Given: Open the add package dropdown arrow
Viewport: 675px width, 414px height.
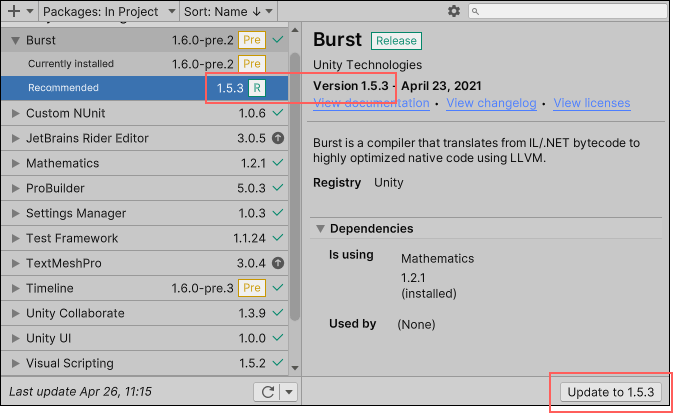Looking at the screenshot, I should point(30,11).
